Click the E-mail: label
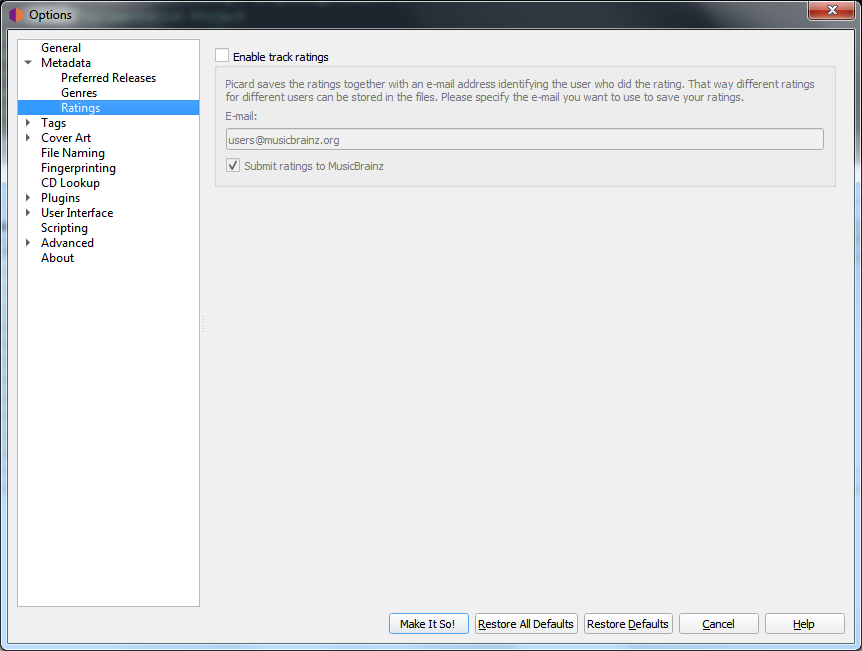This screenshot has height=651, width=862. pyautogui.click(x=241, y=116)
